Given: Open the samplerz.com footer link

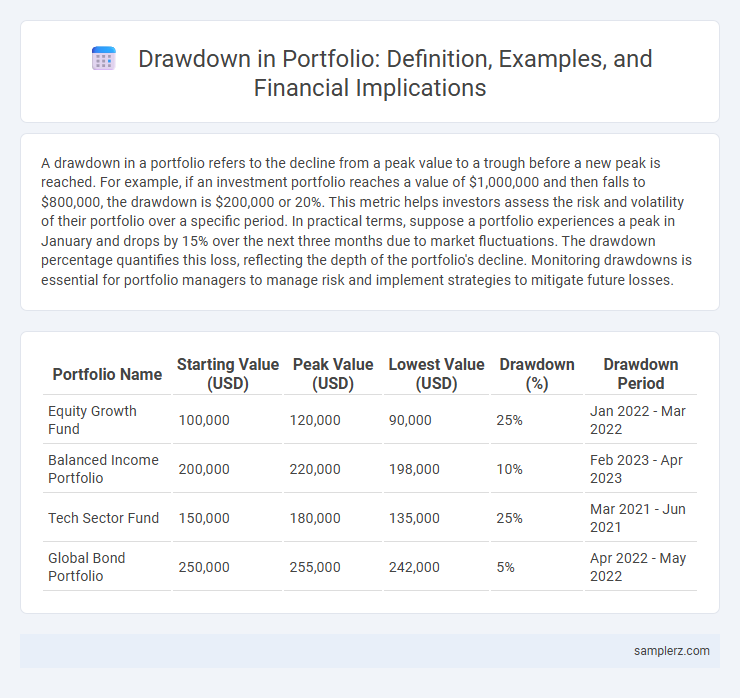Looking at the screenshot, I should click(672, 651).
